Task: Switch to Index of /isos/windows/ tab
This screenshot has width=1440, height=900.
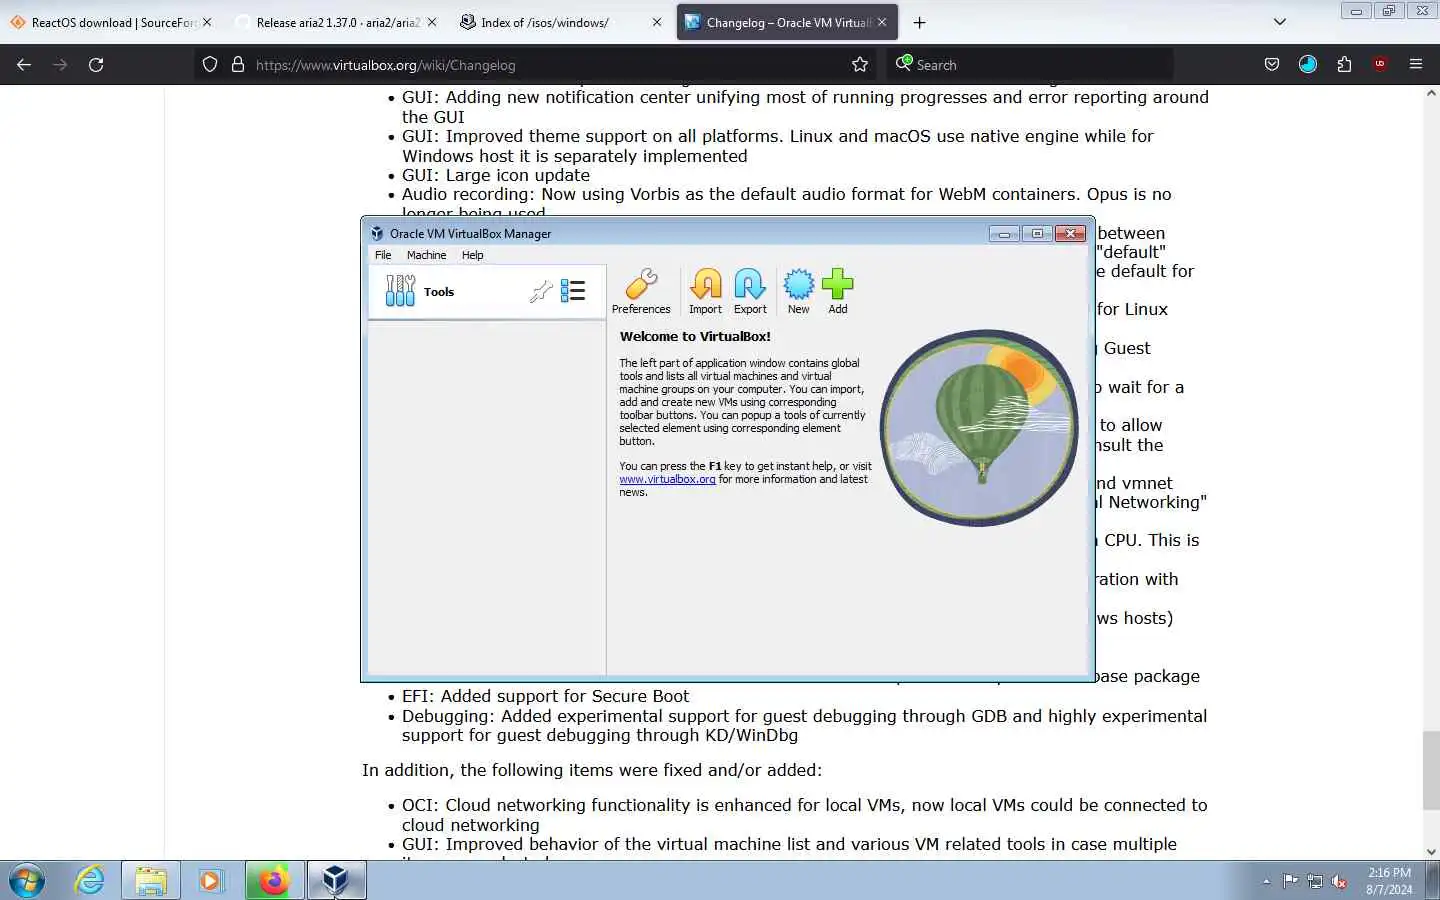Action: pyautogui.click(x=560, y=22)
